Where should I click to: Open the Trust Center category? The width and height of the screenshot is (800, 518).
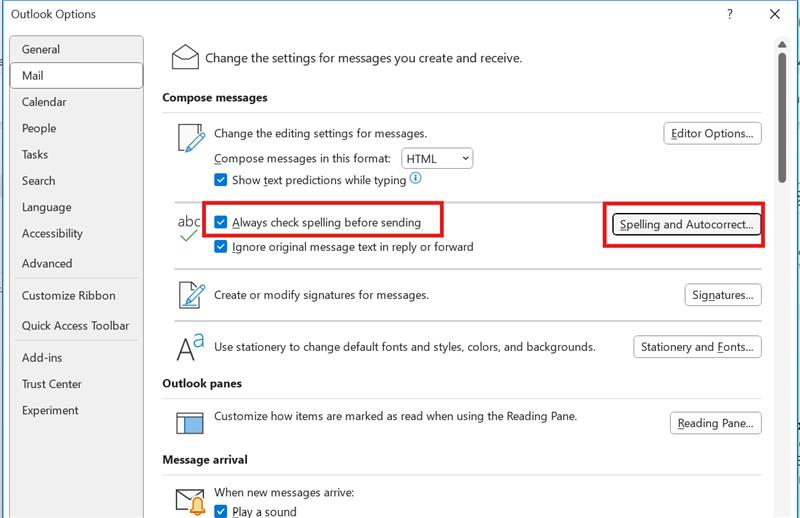[x=77, y=384]
